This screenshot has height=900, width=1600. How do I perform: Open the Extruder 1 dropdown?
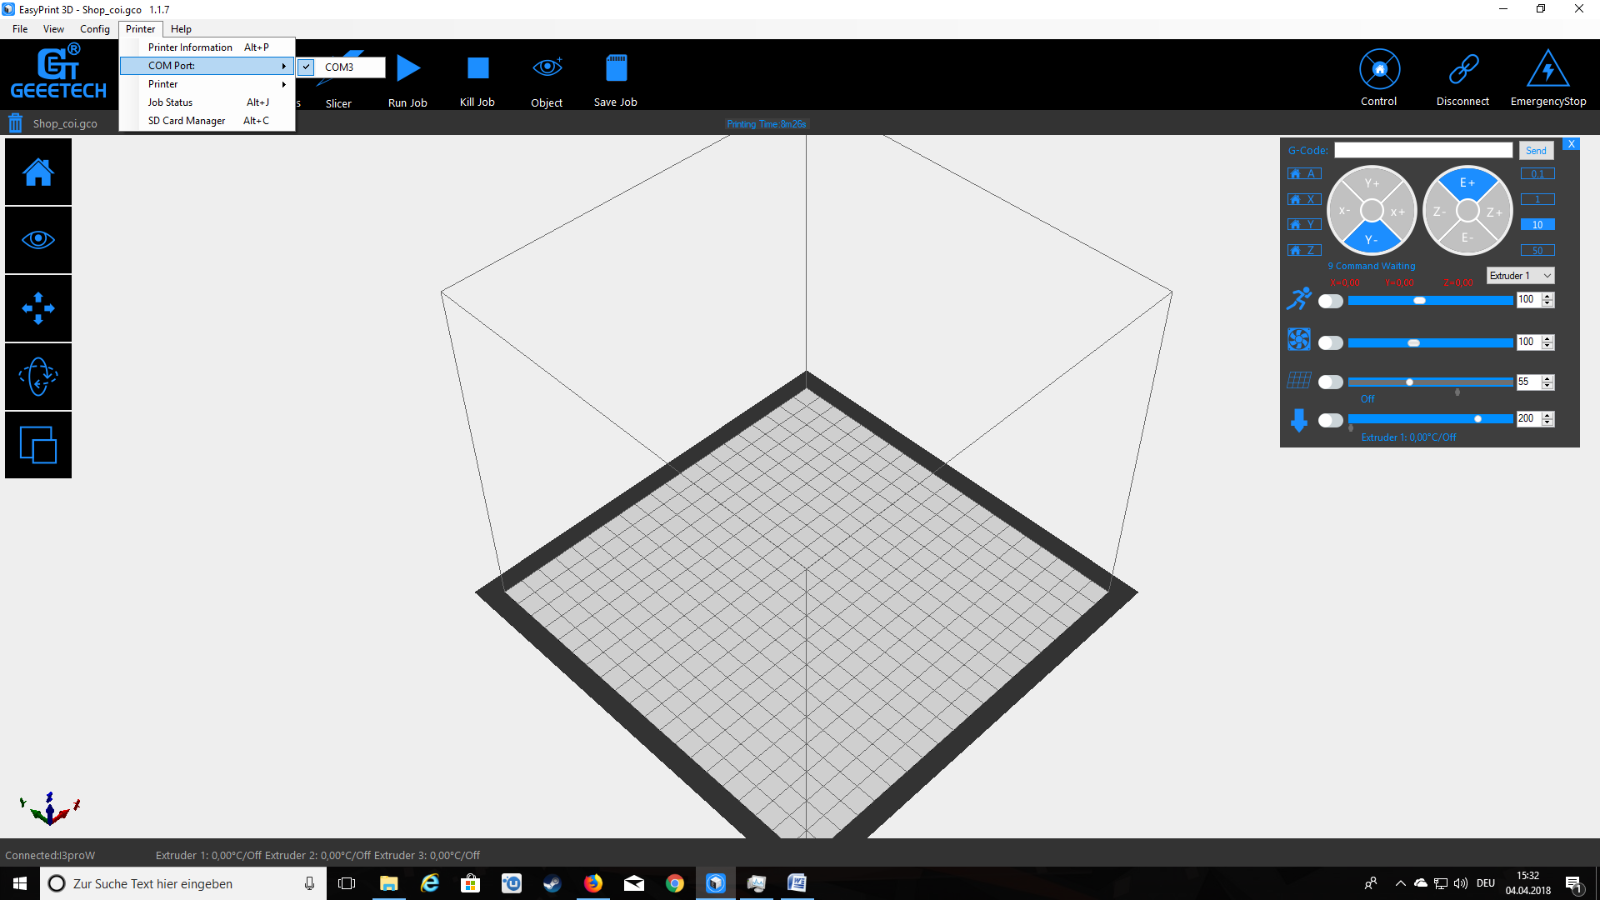(x=1520, y=276)
